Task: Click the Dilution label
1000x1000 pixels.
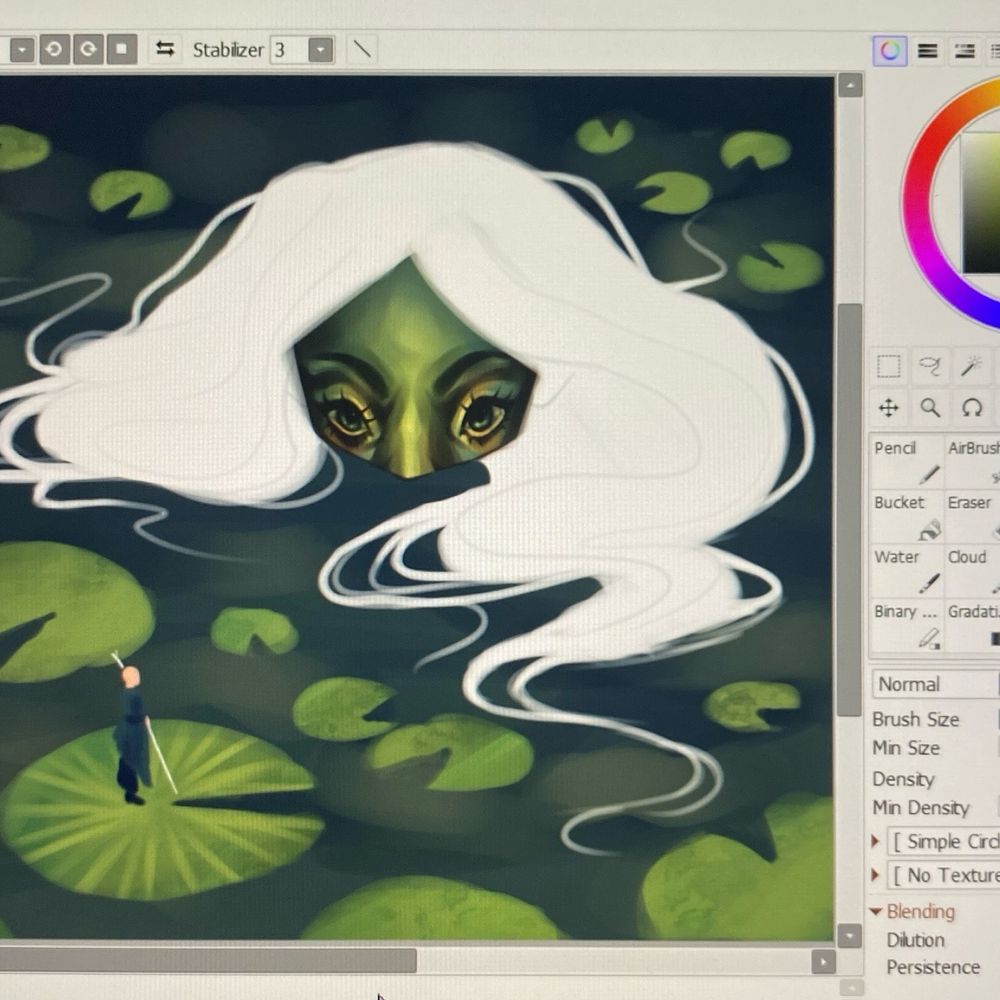Action: 915,940
